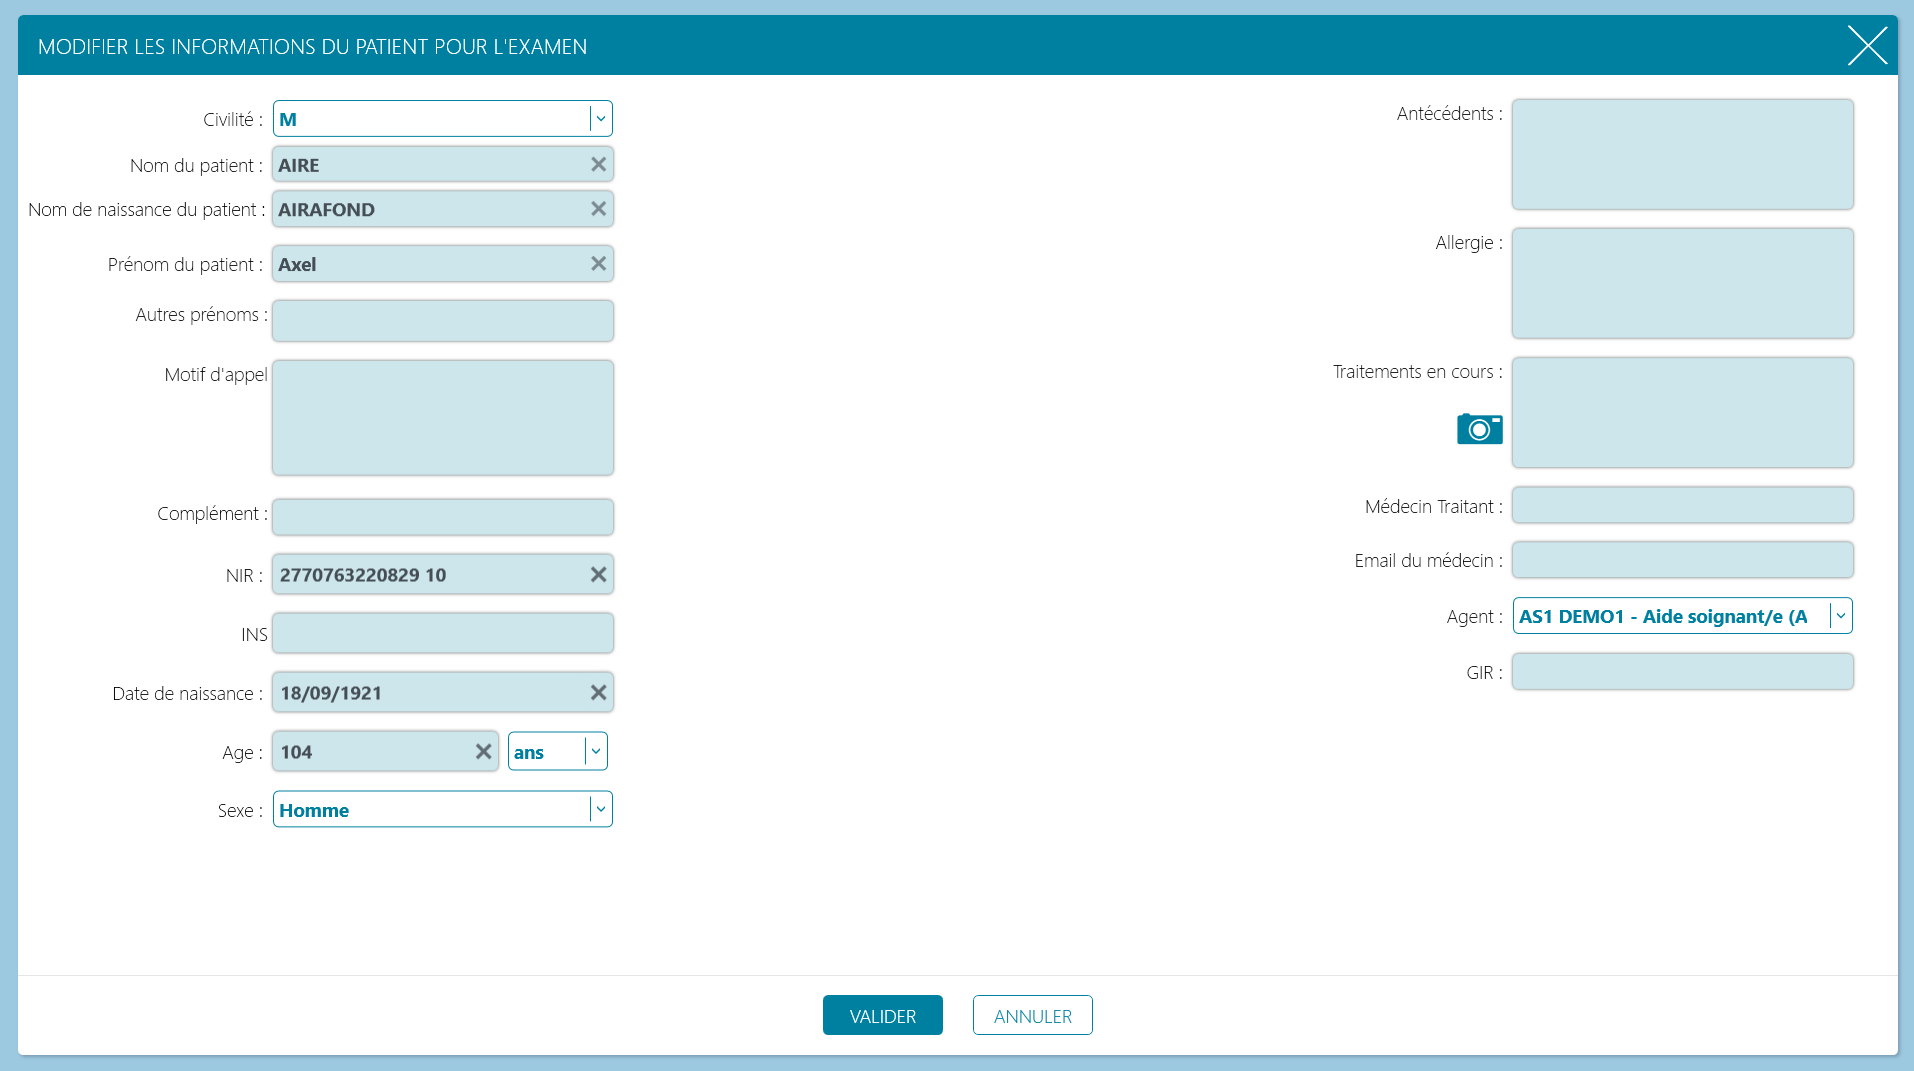Focus the Autres prénoms field
This screenshot has height=1071, width=1914.
[x=443, y=321]
